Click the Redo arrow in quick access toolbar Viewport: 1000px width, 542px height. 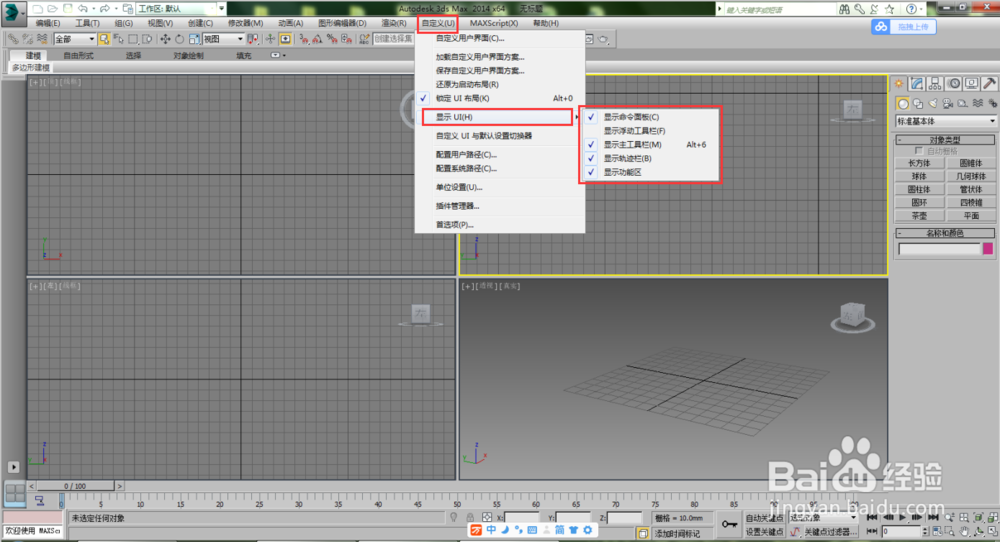(x=105, y=9)
